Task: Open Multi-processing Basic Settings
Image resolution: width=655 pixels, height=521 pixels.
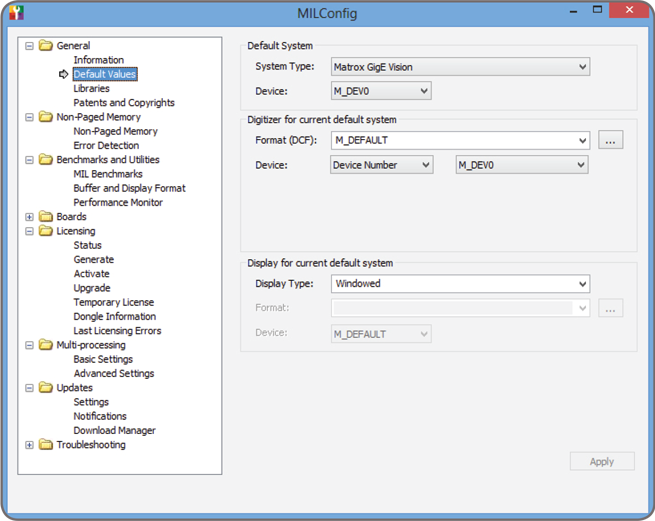Action: [x=103, y=359]
